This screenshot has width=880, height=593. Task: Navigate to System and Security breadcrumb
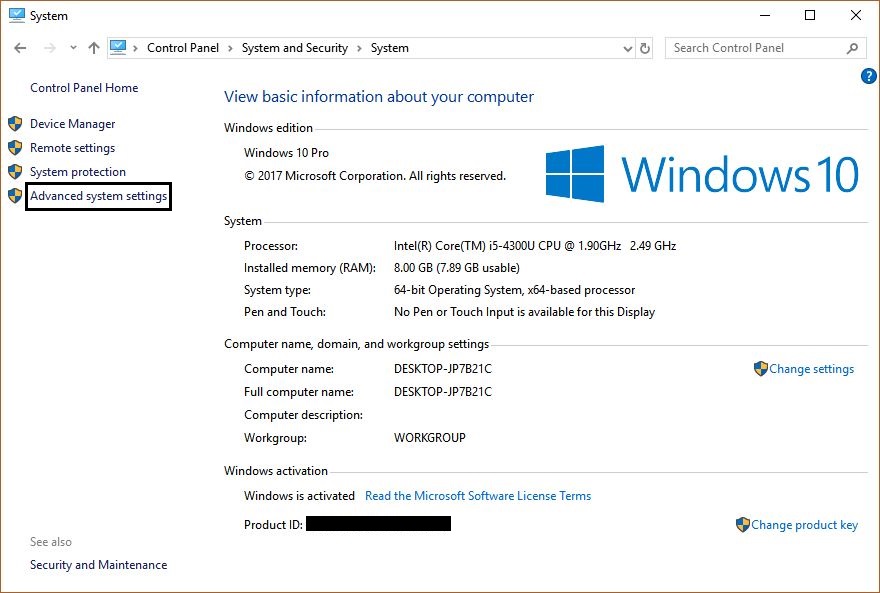(295, 48)
